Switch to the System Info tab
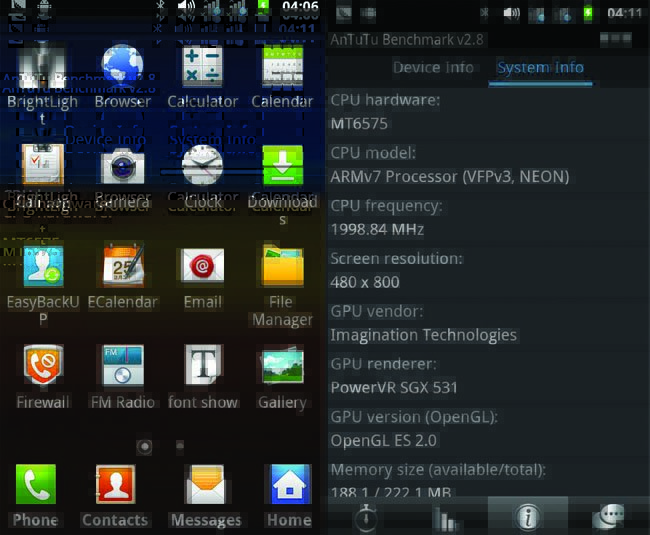Image resolution: width=650 pixels, height=535 pixels. pos(541,68)
